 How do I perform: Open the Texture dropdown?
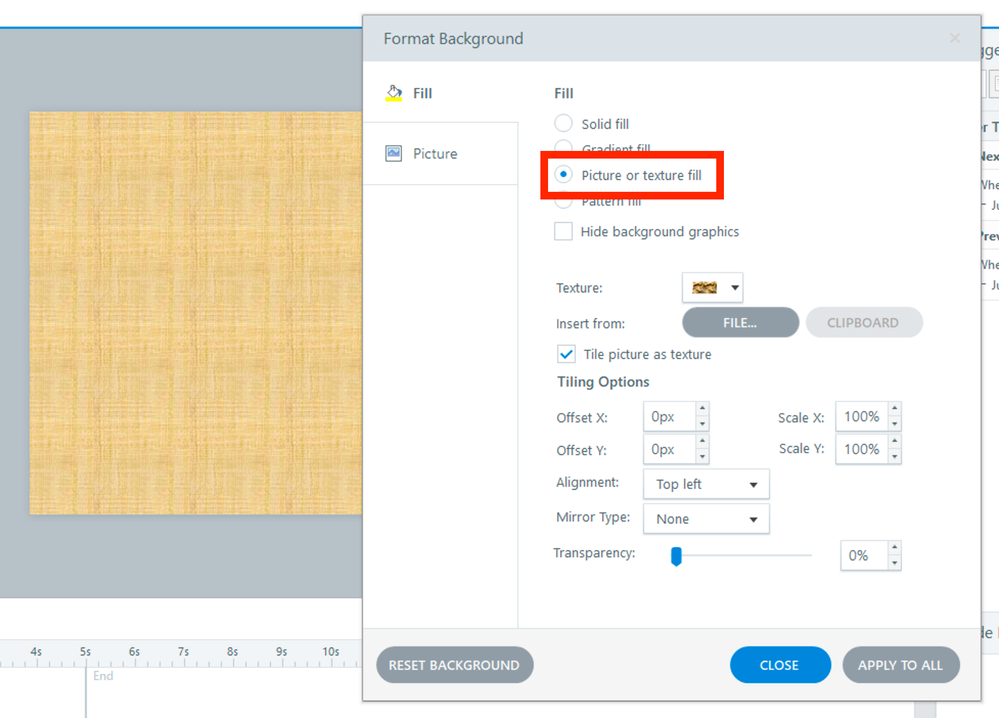coord(712,287)
